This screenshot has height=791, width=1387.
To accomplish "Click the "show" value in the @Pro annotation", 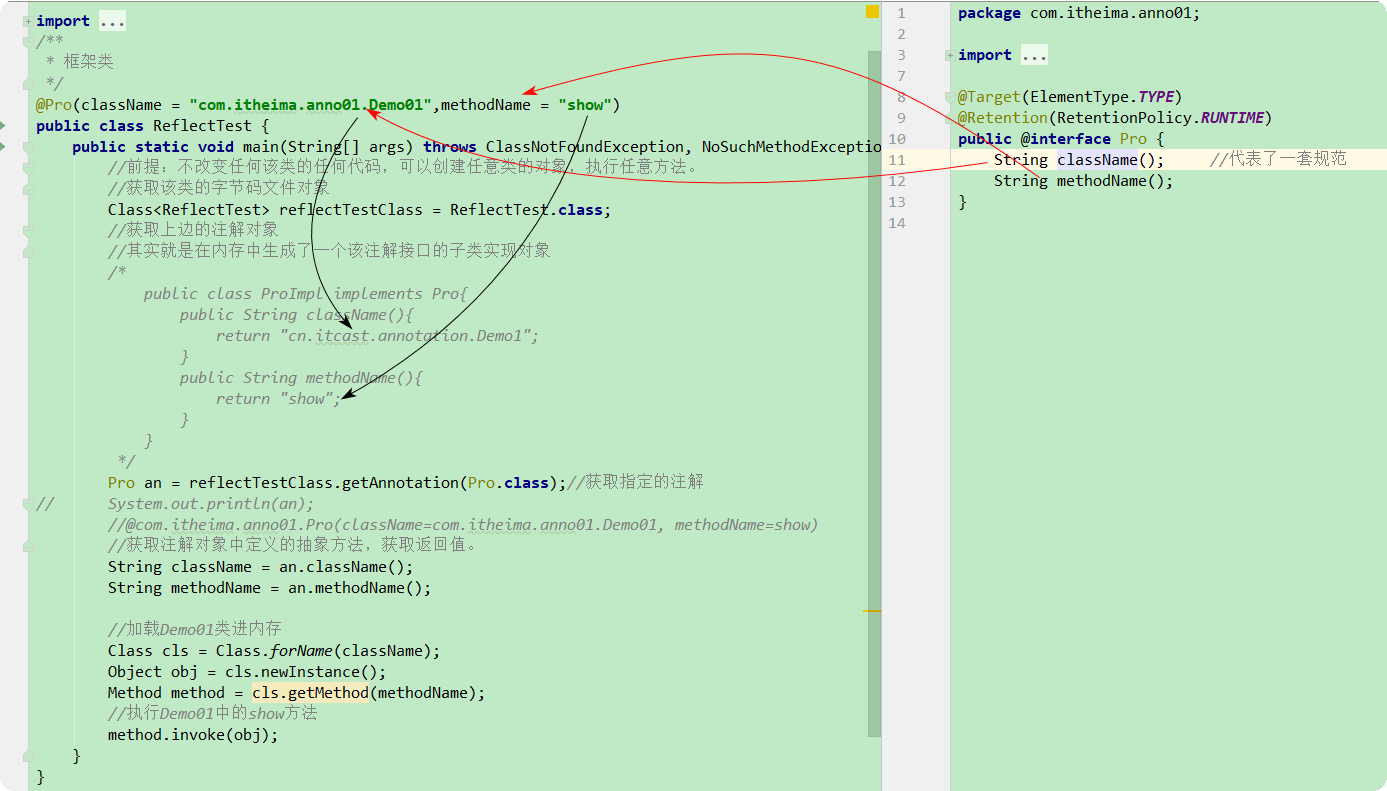I will pos(585,105).
